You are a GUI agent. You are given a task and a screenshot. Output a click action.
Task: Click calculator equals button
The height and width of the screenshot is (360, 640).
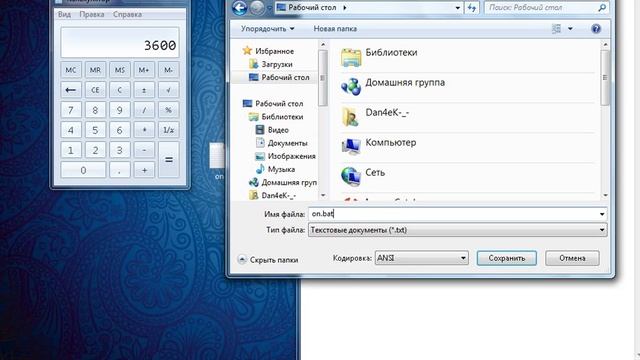tap(168, 160)
